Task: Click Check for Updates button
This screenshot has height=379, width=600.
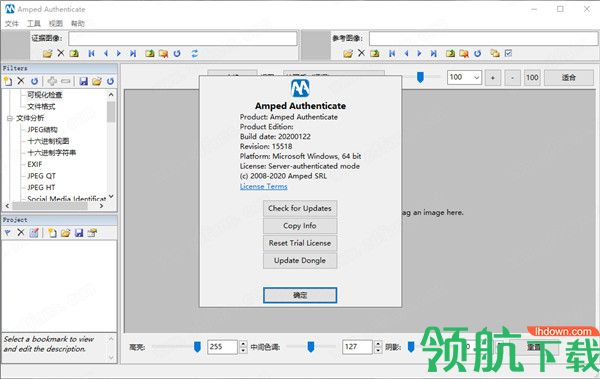Action: click(x=300, y=209)
